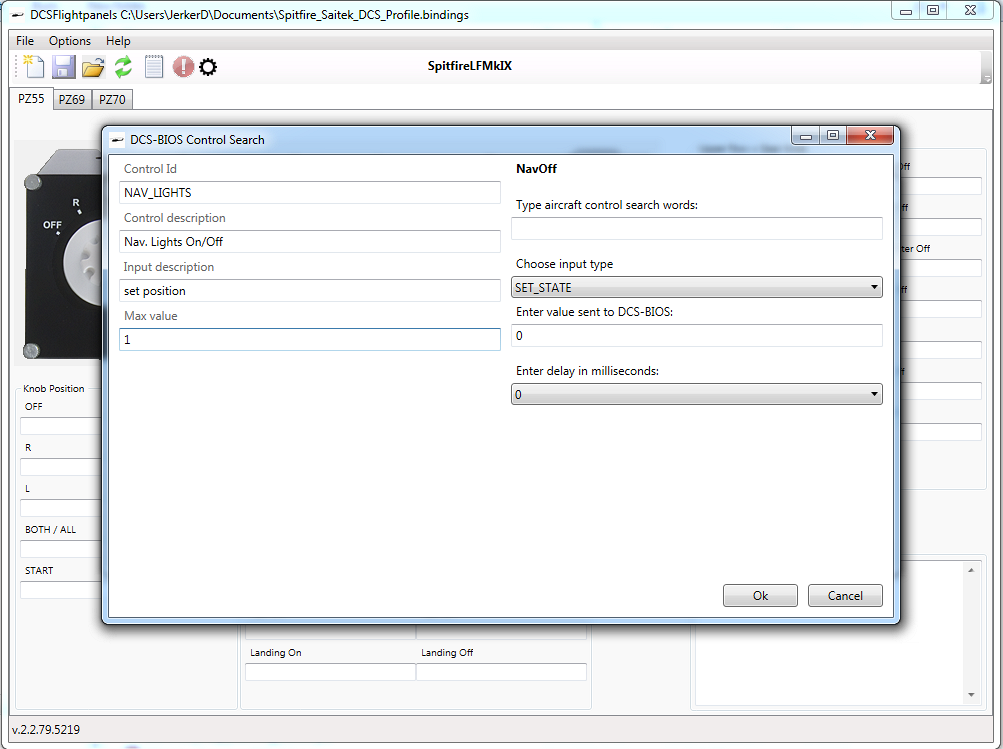Click the plane icon in the main window title
The height and width of the screenshot is (749, 1003).
coord(18,15)
